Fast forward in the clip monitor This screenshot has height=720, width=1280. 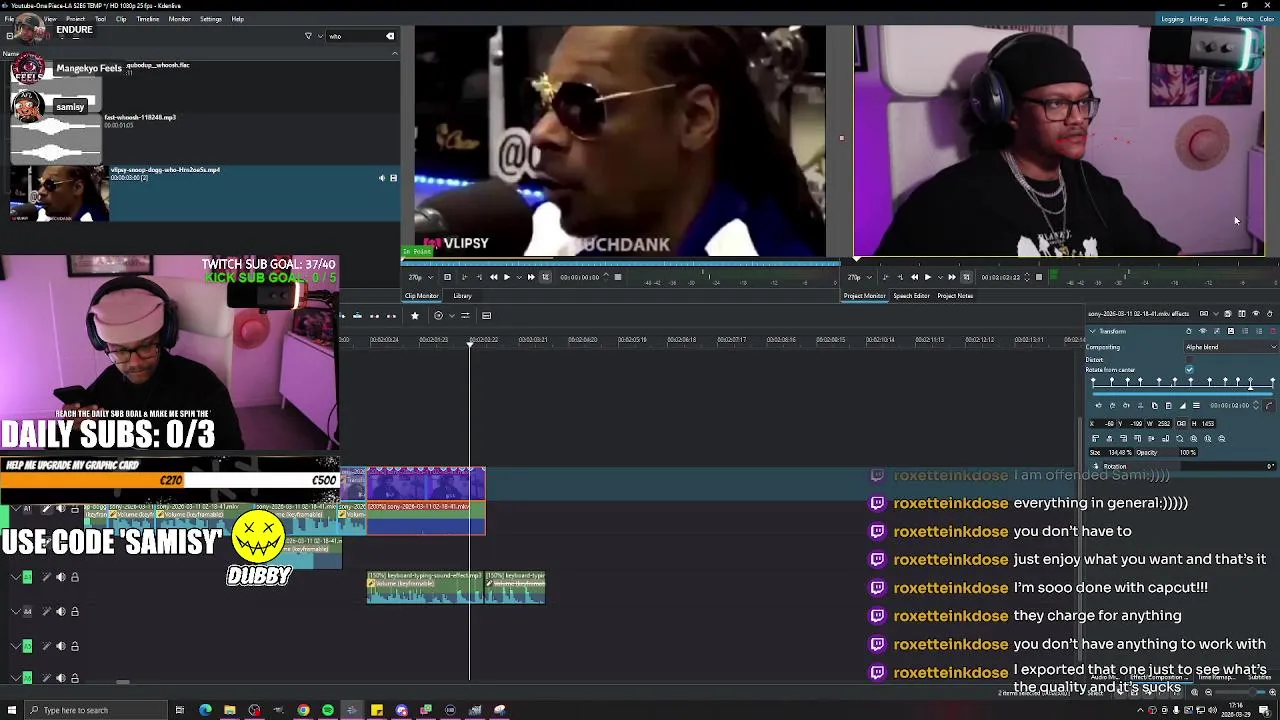pyautogui.click(x=531, y=277)
